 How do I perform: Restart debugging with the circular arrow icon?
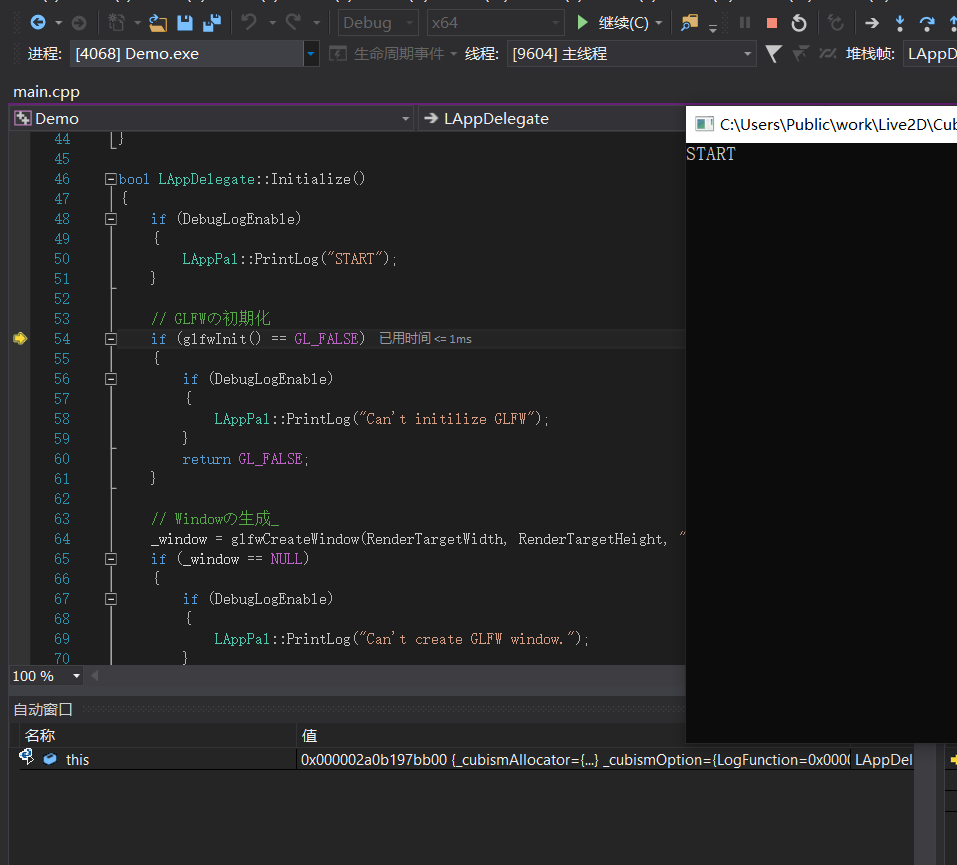point(798,22)
